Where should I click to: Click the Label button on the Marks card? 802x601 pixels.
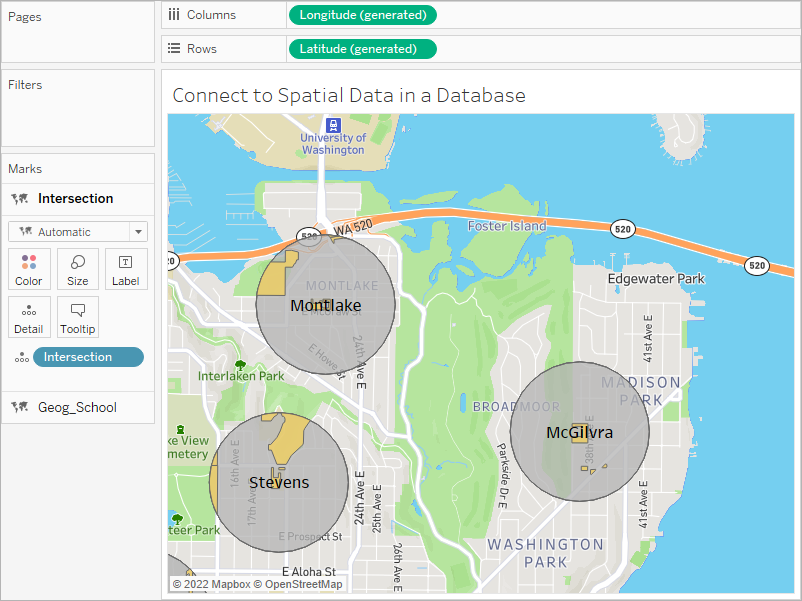coord(125,269)
